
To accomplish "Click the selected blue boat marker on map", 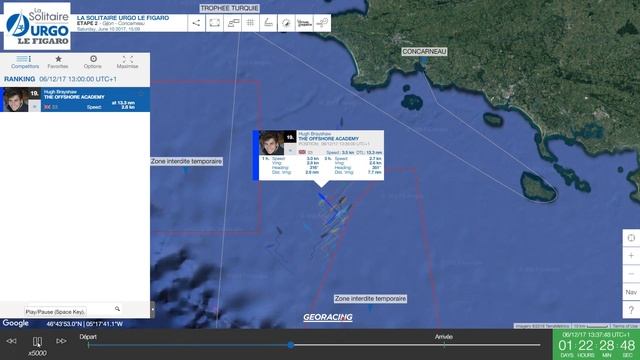I will pyautogui.click(x=322, y=198).
